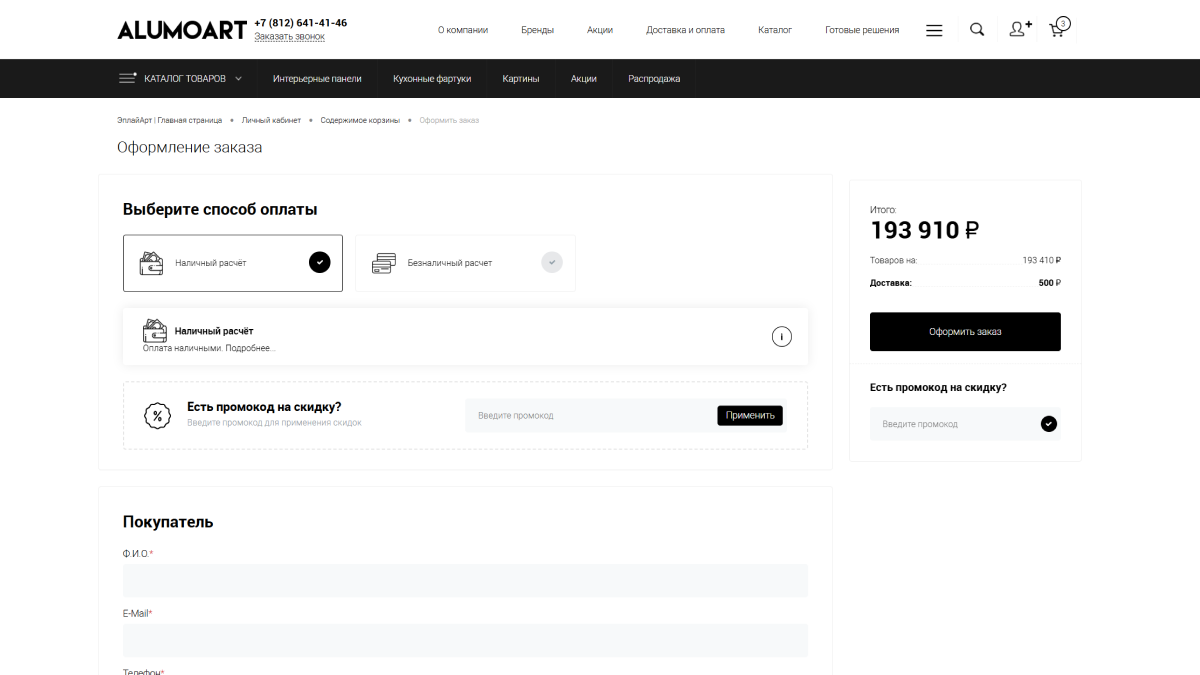
Task: Open the search magnifier icon in header
Action: click(x=977, y=30)
